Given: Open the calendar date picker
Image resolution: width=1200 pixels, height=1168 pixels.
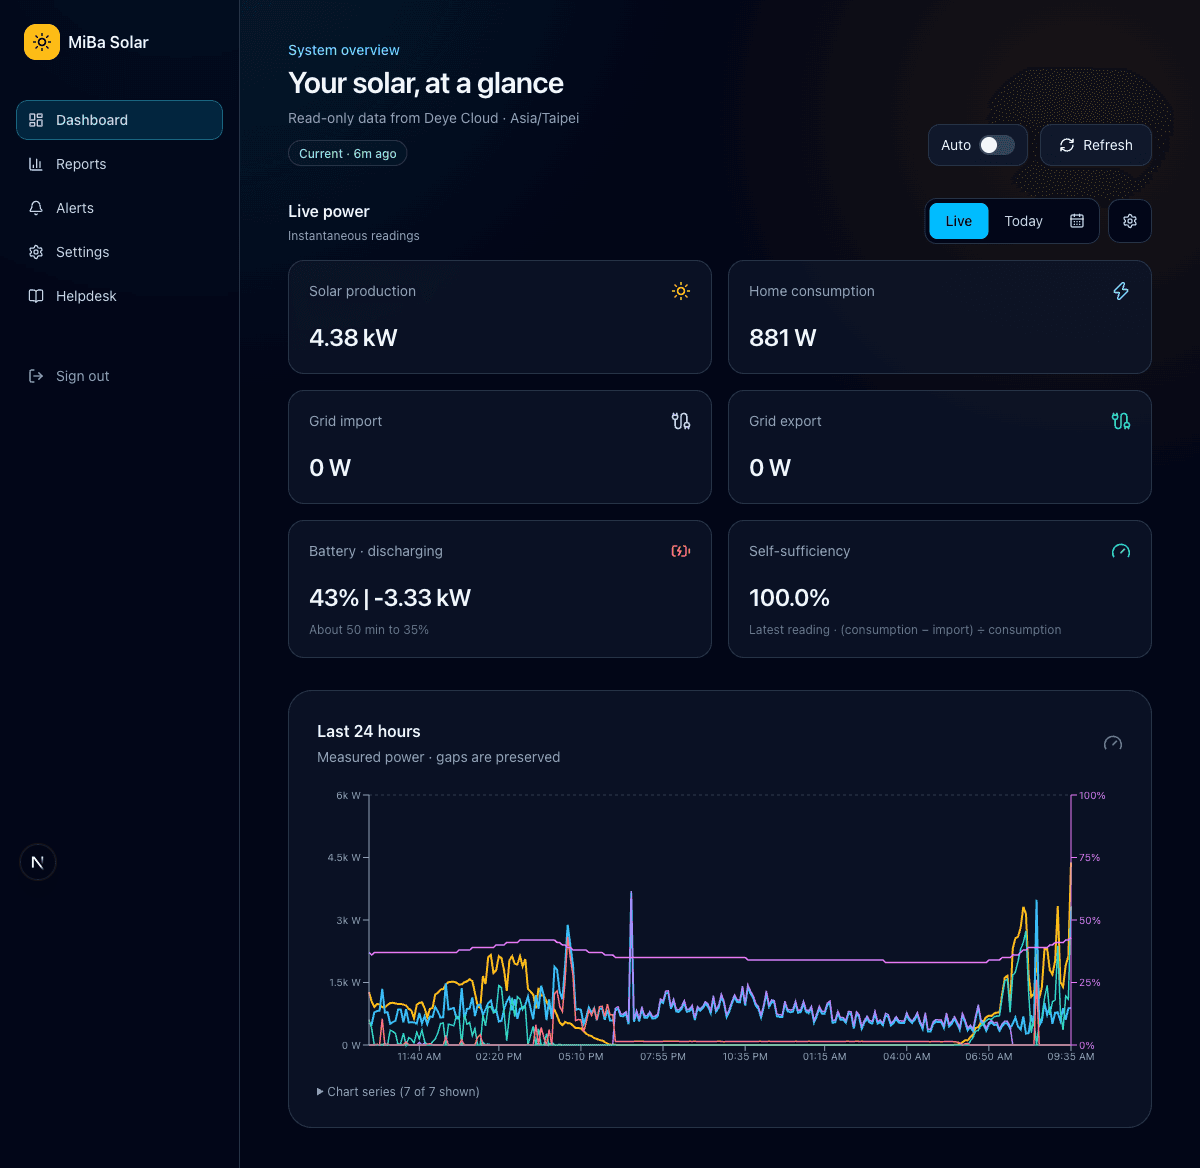Looking at the screenshot, I should tap(1077, 221).
